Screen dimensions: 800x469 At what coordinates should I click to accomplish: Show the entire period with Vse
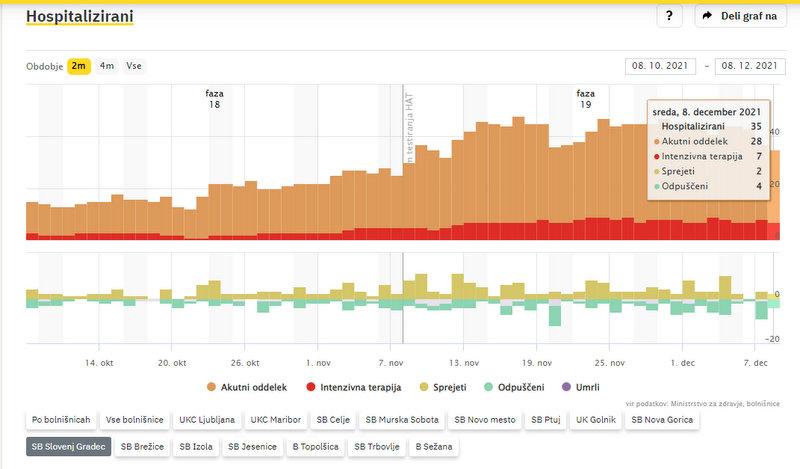133,66
